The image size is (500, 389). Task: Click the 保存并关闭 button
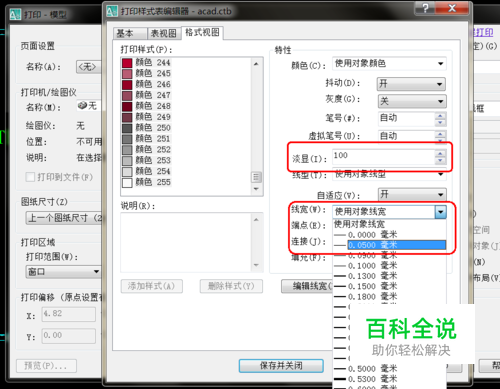[281, 366]
